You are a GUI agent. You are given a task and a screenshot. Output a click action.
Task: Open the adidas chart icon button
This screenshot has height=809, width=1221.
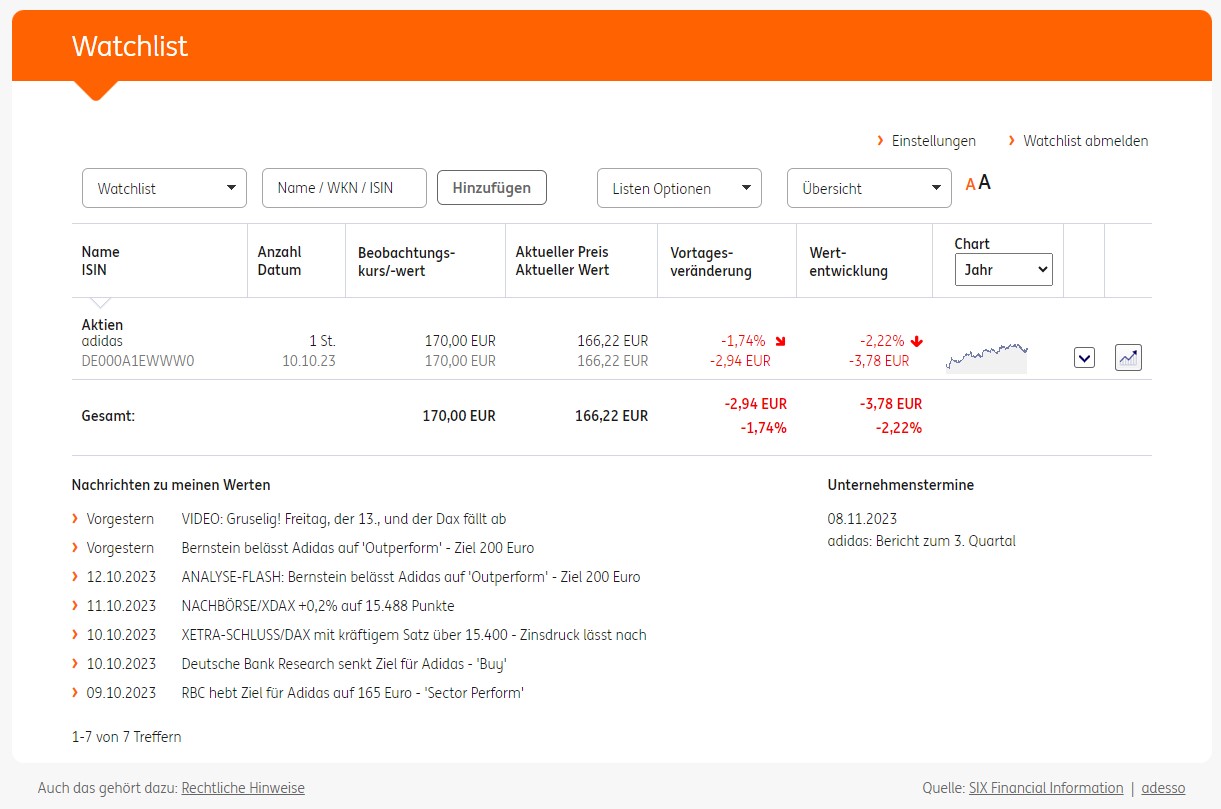(1128, 357)
